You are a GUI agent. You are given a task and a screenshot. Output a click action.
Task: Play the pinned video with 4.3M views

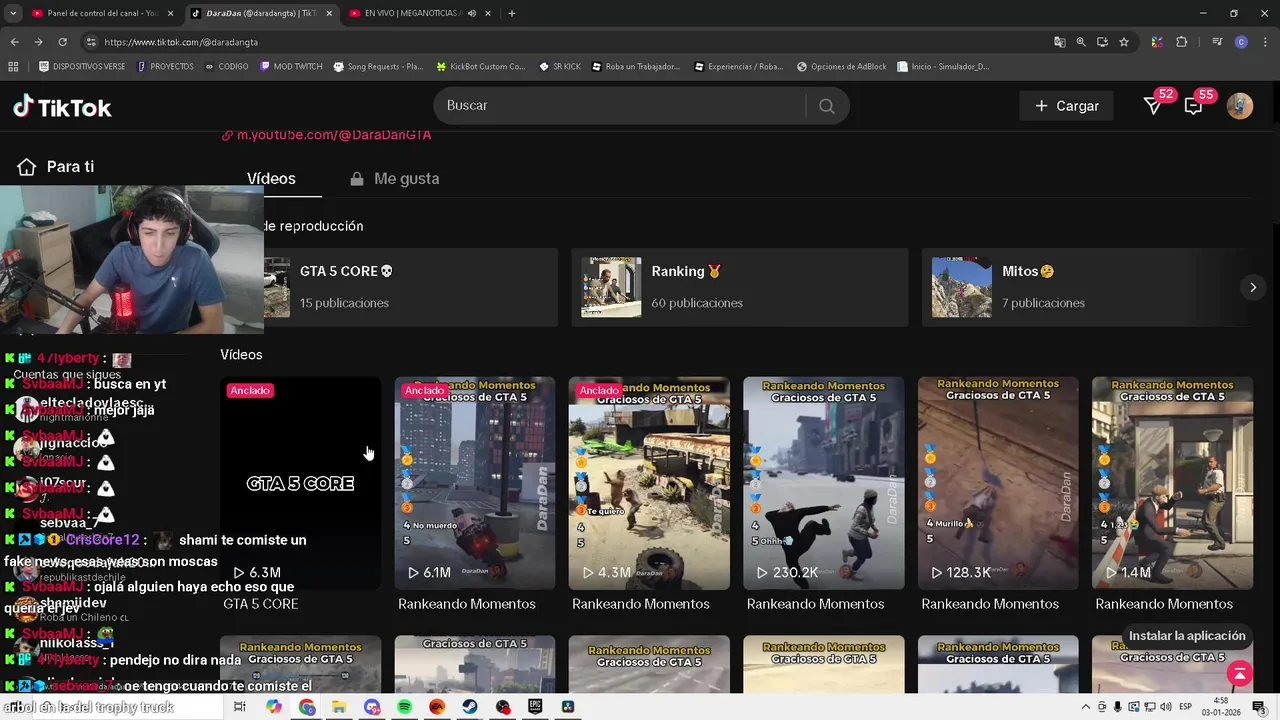click(649, 483)
